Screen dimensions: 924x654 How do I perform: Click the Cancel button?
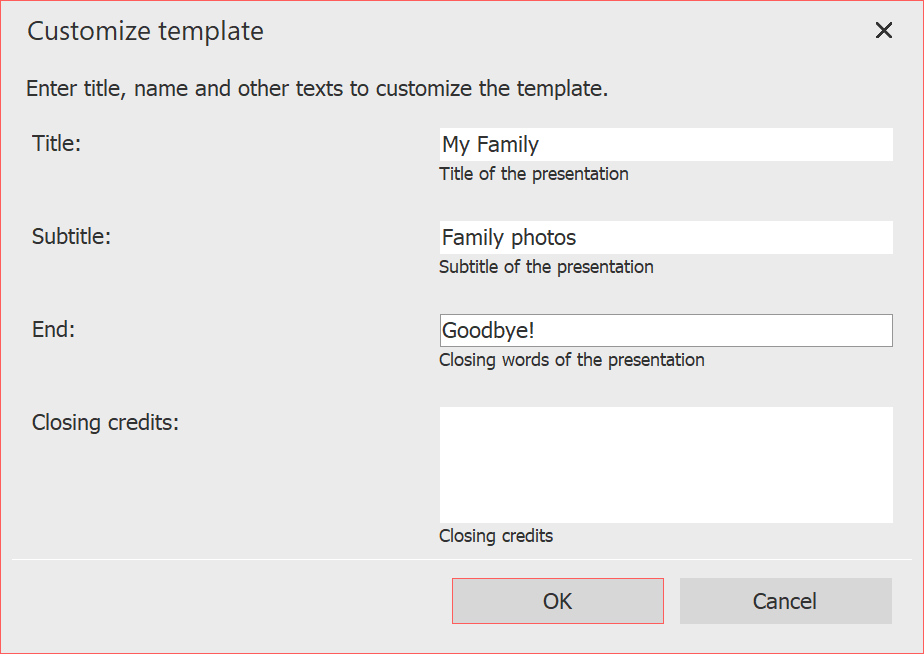785,600
